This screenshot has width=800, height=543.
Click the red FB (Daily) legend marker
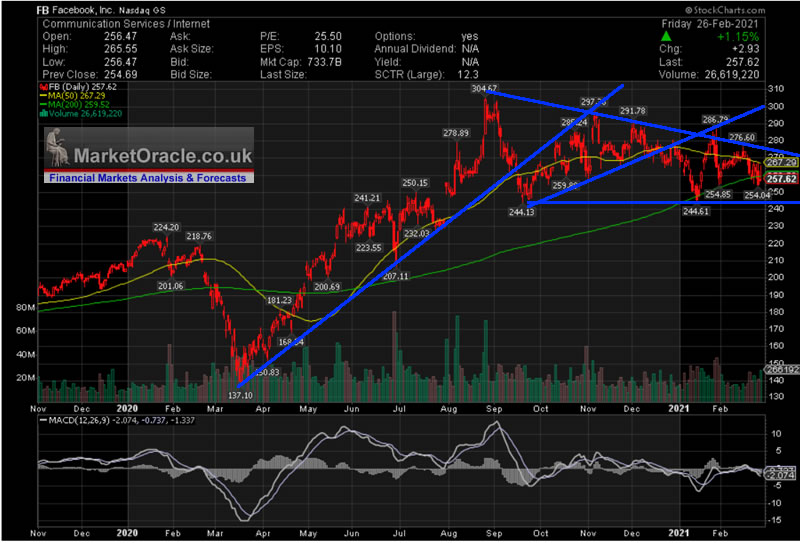point(43,88)
